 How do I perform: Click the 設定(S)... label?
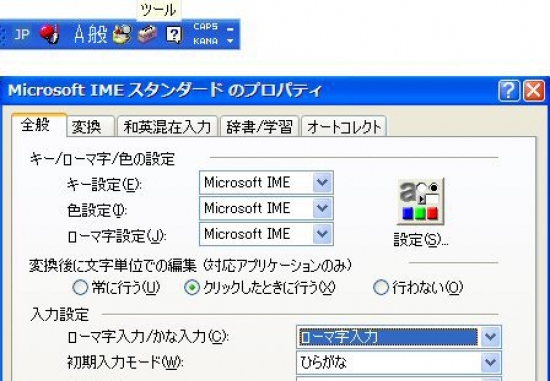point(421,240)
